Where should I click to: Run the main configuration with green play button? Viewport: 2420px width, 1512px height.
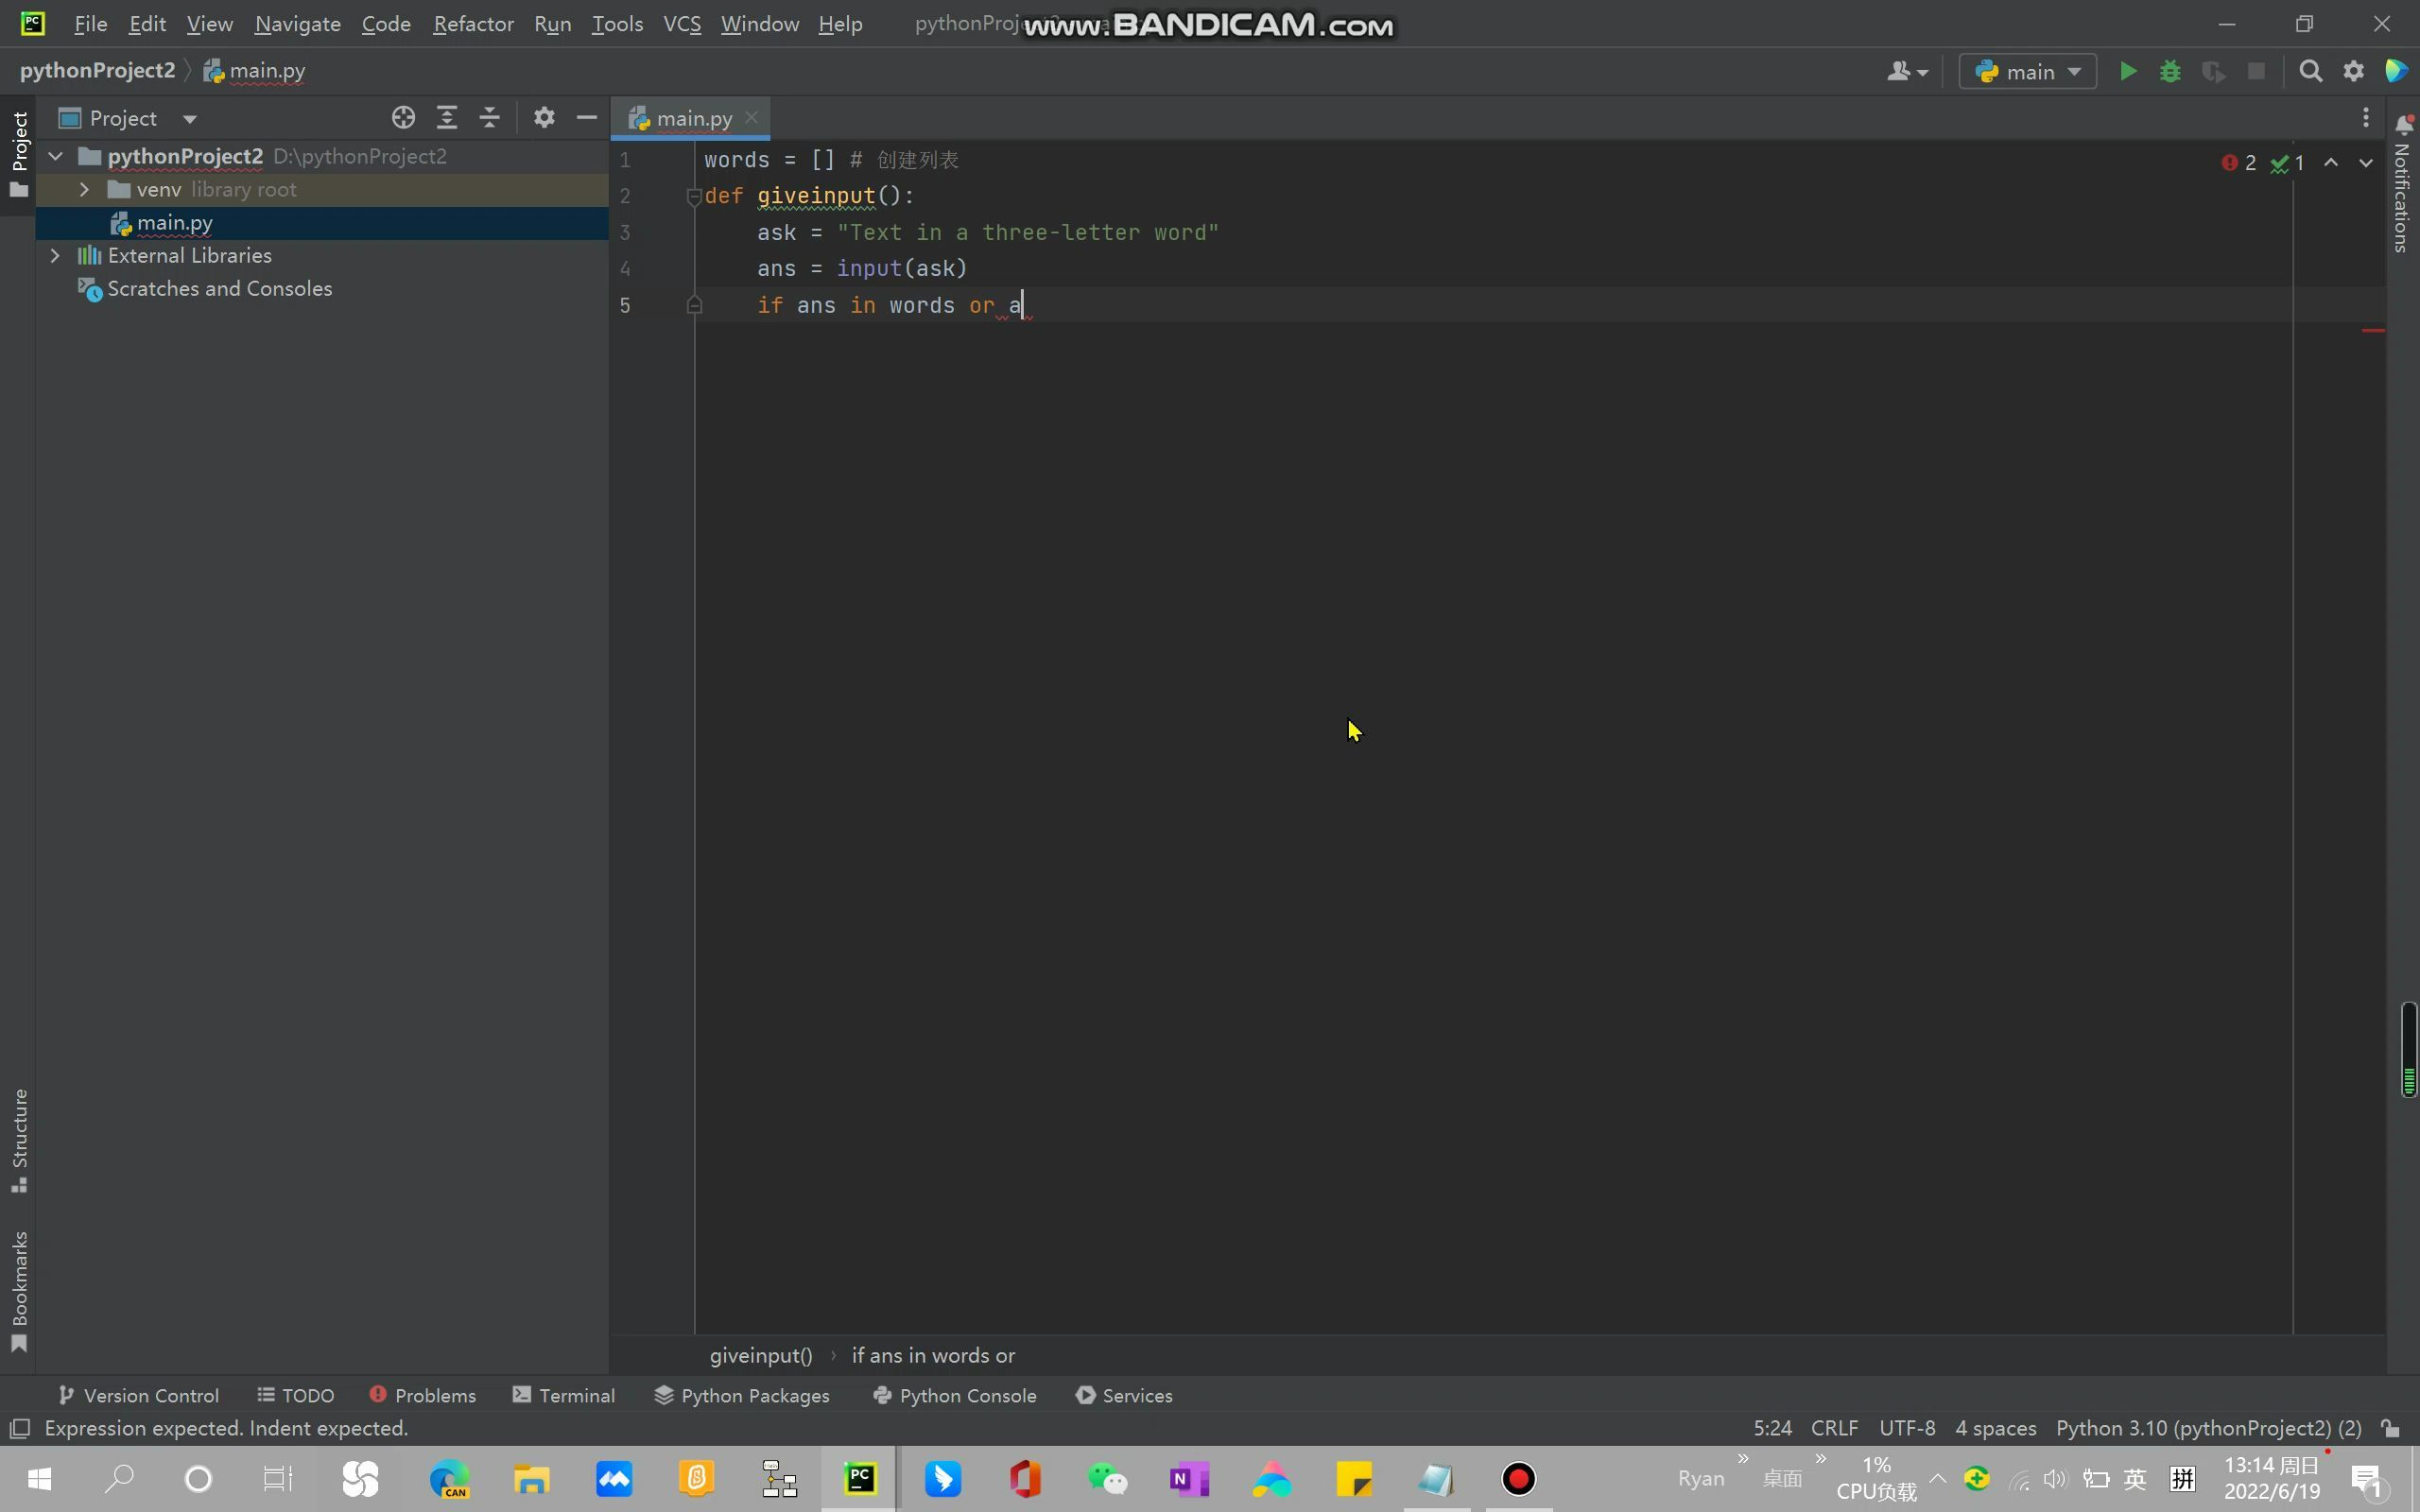click(2128, 71)
